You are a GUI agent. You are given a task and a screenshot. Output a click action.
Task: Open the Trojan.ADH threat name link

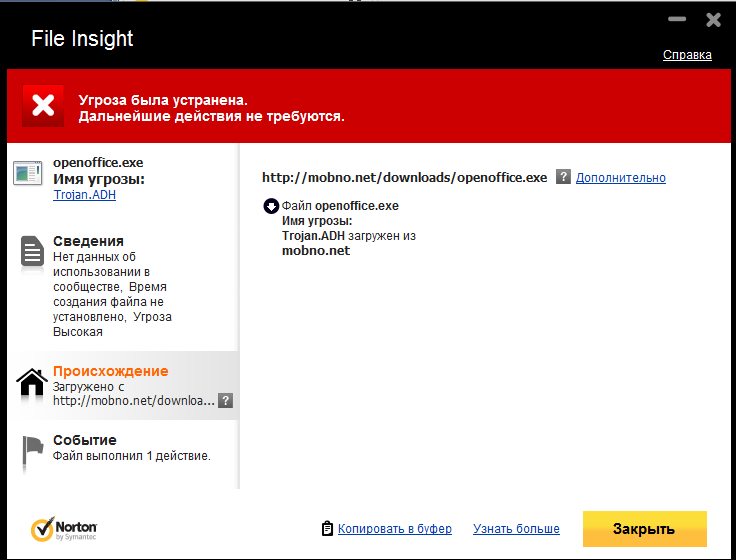(x=84, y=196)
